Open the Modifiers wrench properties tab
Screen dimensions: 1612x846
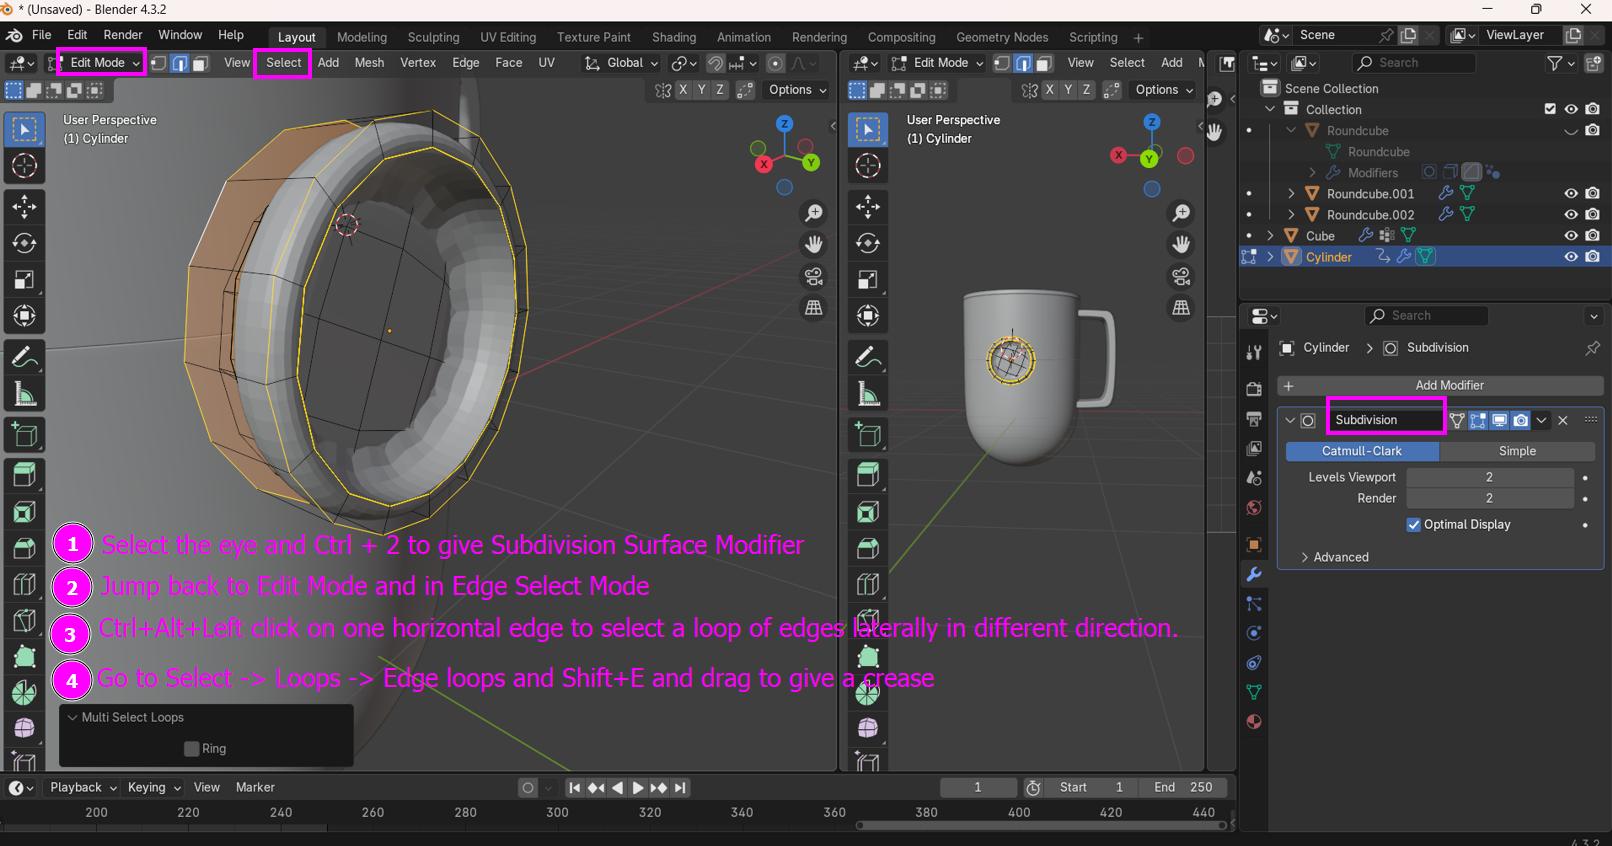point(1254,574)
